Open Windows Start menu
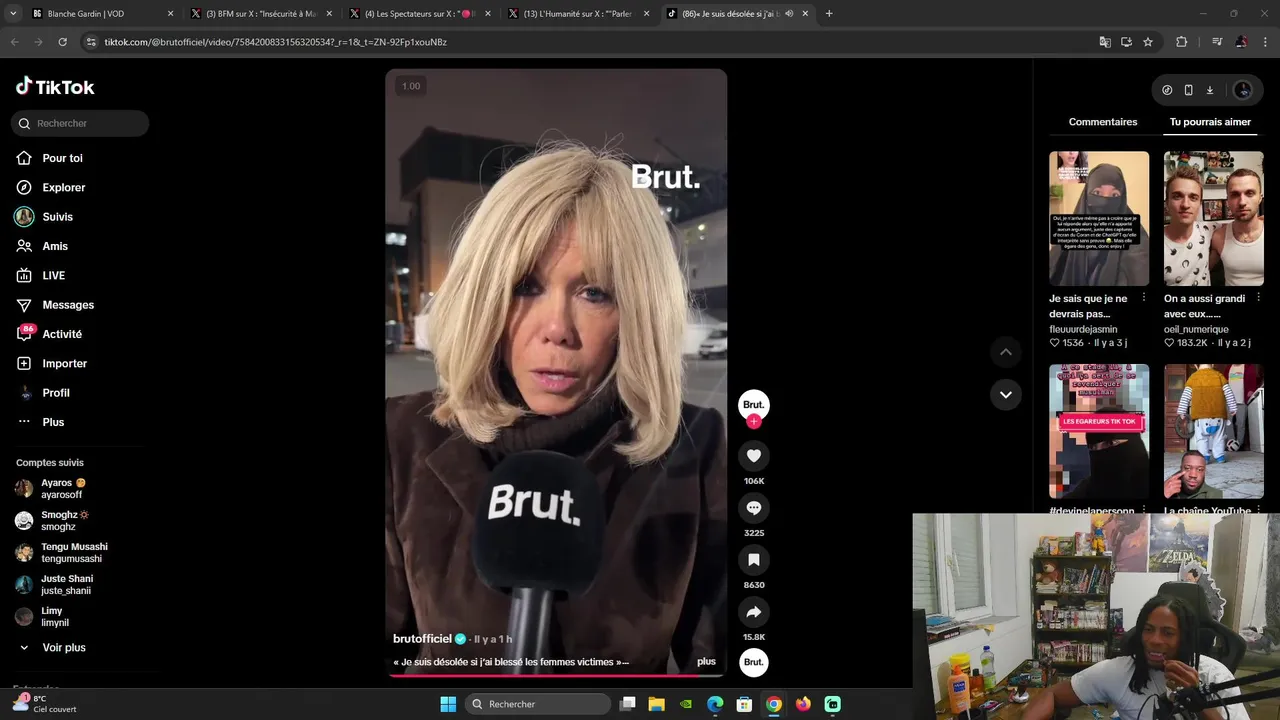The width and height of the screenshot is (1280, 720). coord(448,704)
